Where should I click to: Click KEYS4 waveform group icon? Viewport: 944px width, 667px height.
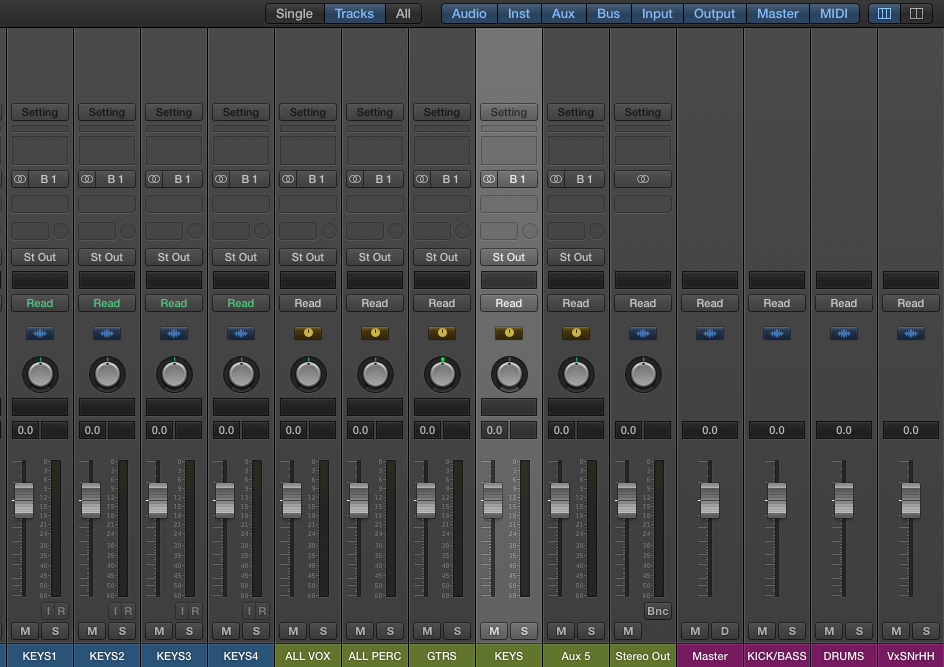(241, 333)
